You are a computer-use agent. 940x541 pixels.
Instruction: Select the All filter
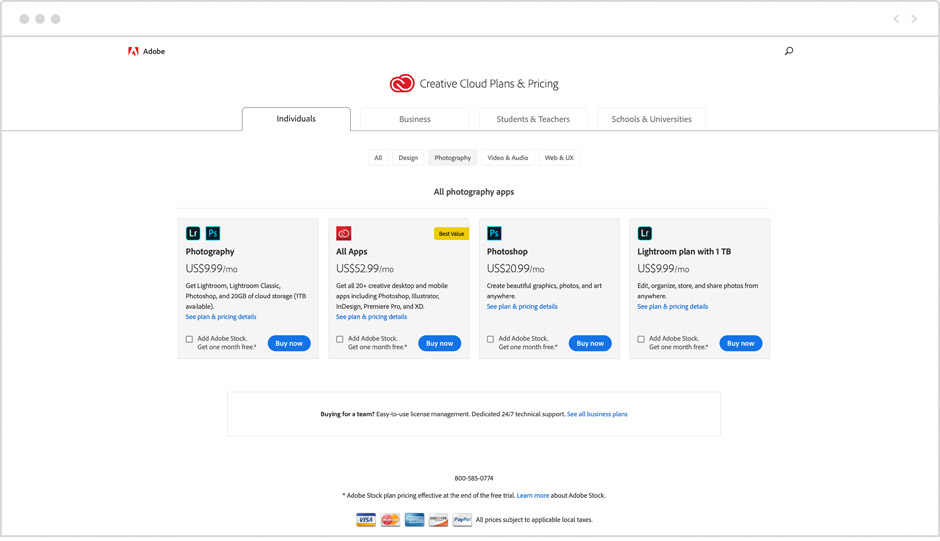coord(378,158)
